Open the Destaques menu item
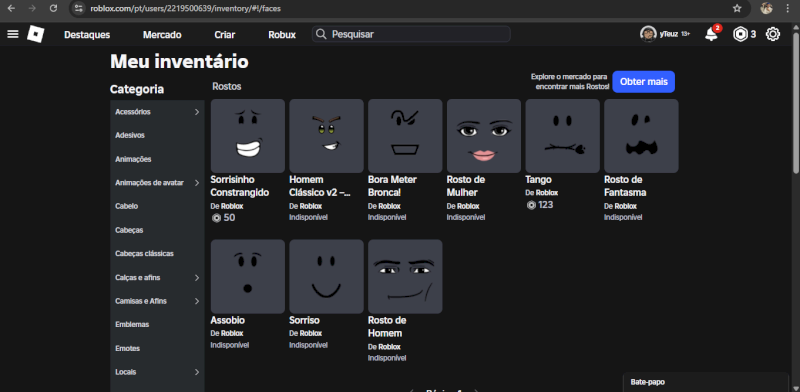Image resolution: width=800 pixels, height=392 pixels. 87,35
